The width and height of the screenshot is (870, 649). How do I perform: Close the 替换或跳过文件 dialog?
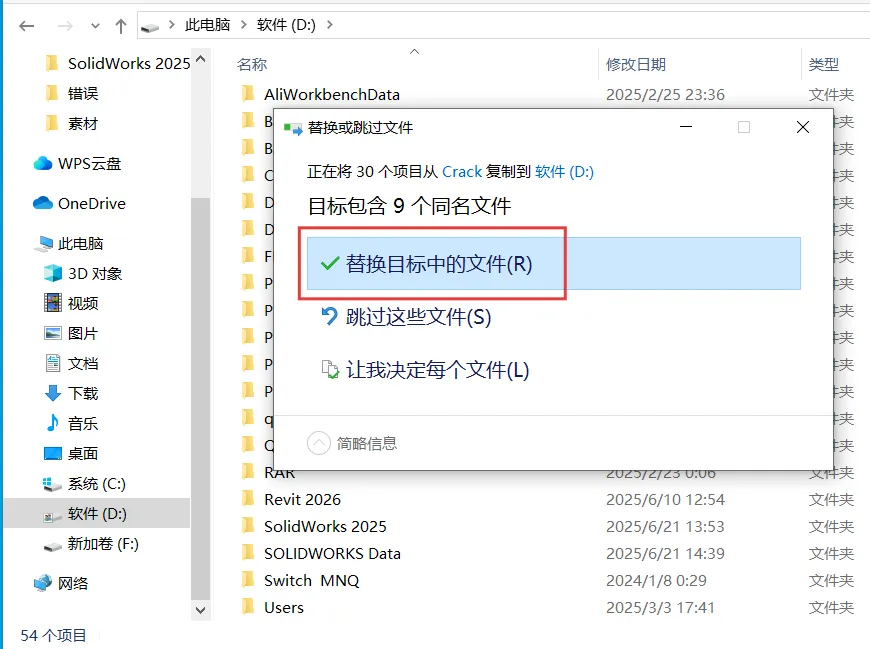(802, 127)
